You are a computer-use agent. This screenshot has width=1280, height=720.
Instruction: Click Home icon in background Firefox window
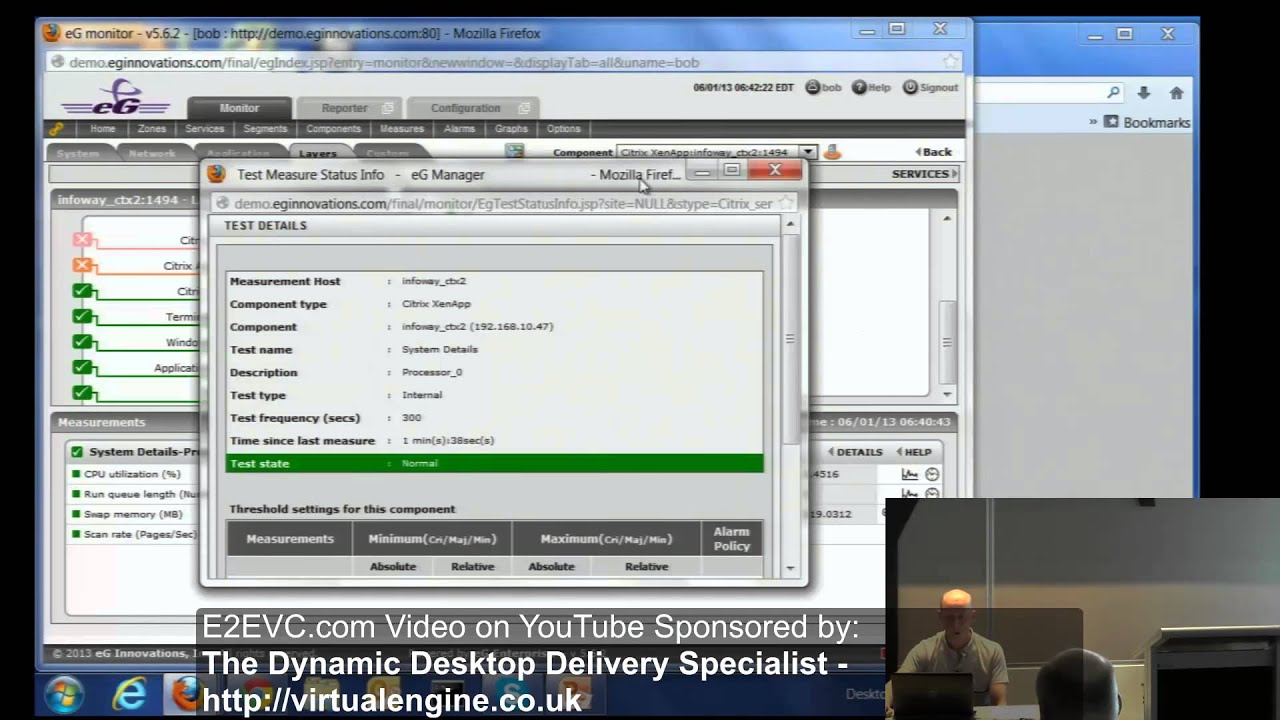point(1176,93)
